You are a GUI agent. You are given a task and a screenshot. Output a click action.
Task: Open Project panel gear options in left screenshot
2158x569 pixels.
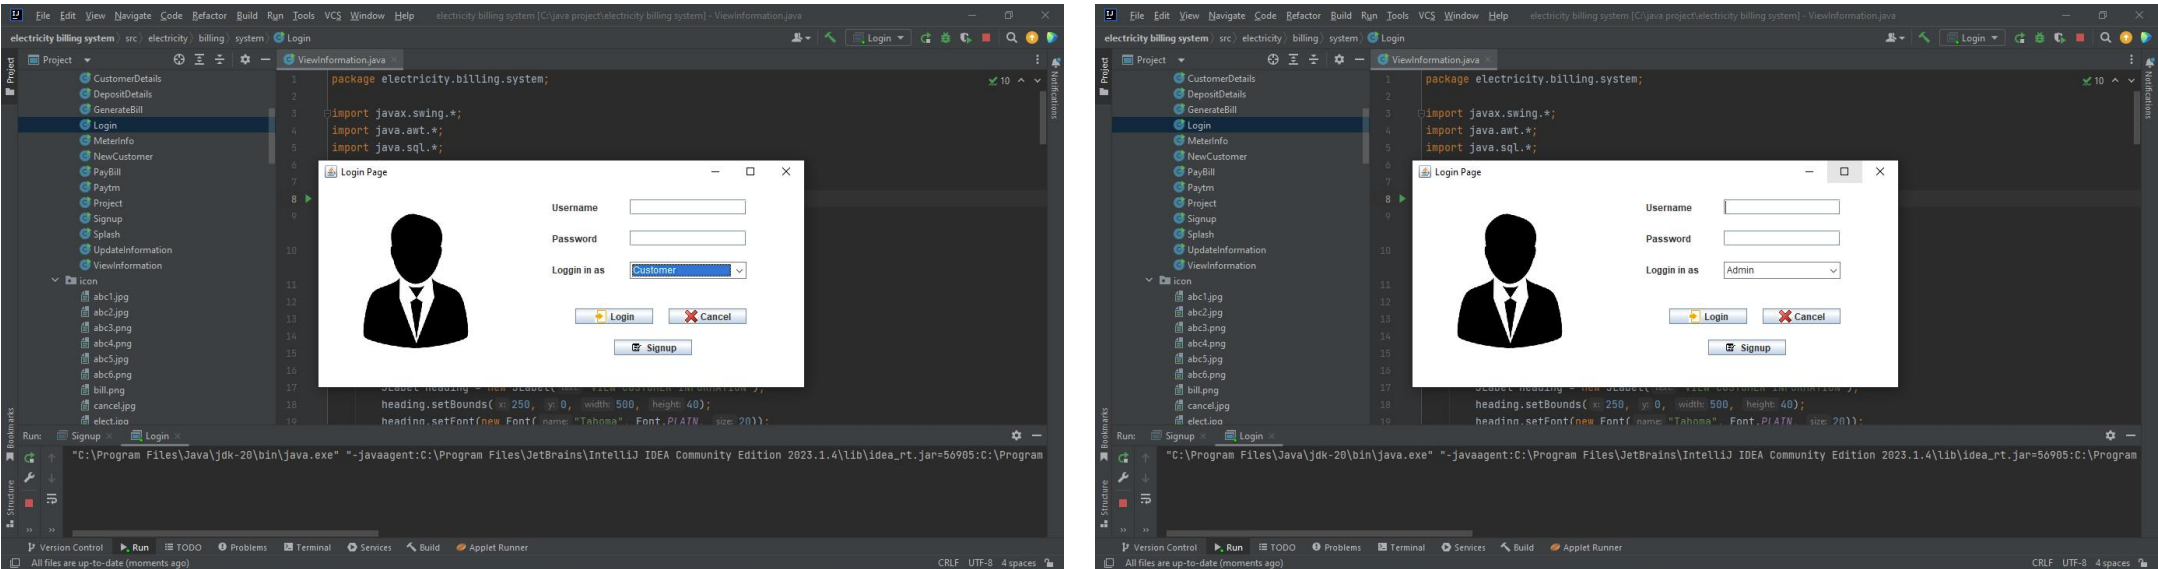tap(245, 60)
